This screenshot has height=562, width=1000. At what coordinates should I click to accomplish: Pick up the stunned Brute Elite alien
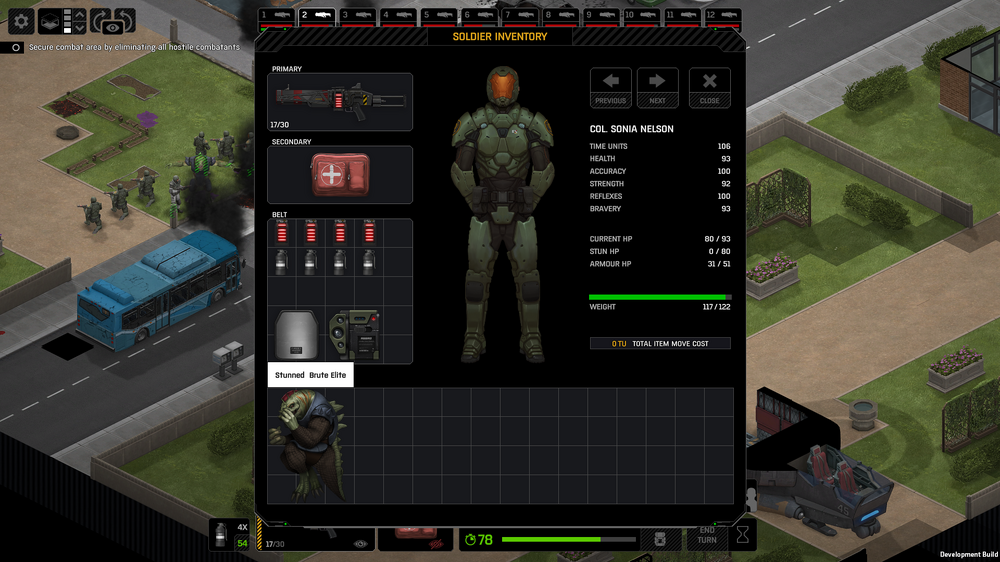coord(309,445)
